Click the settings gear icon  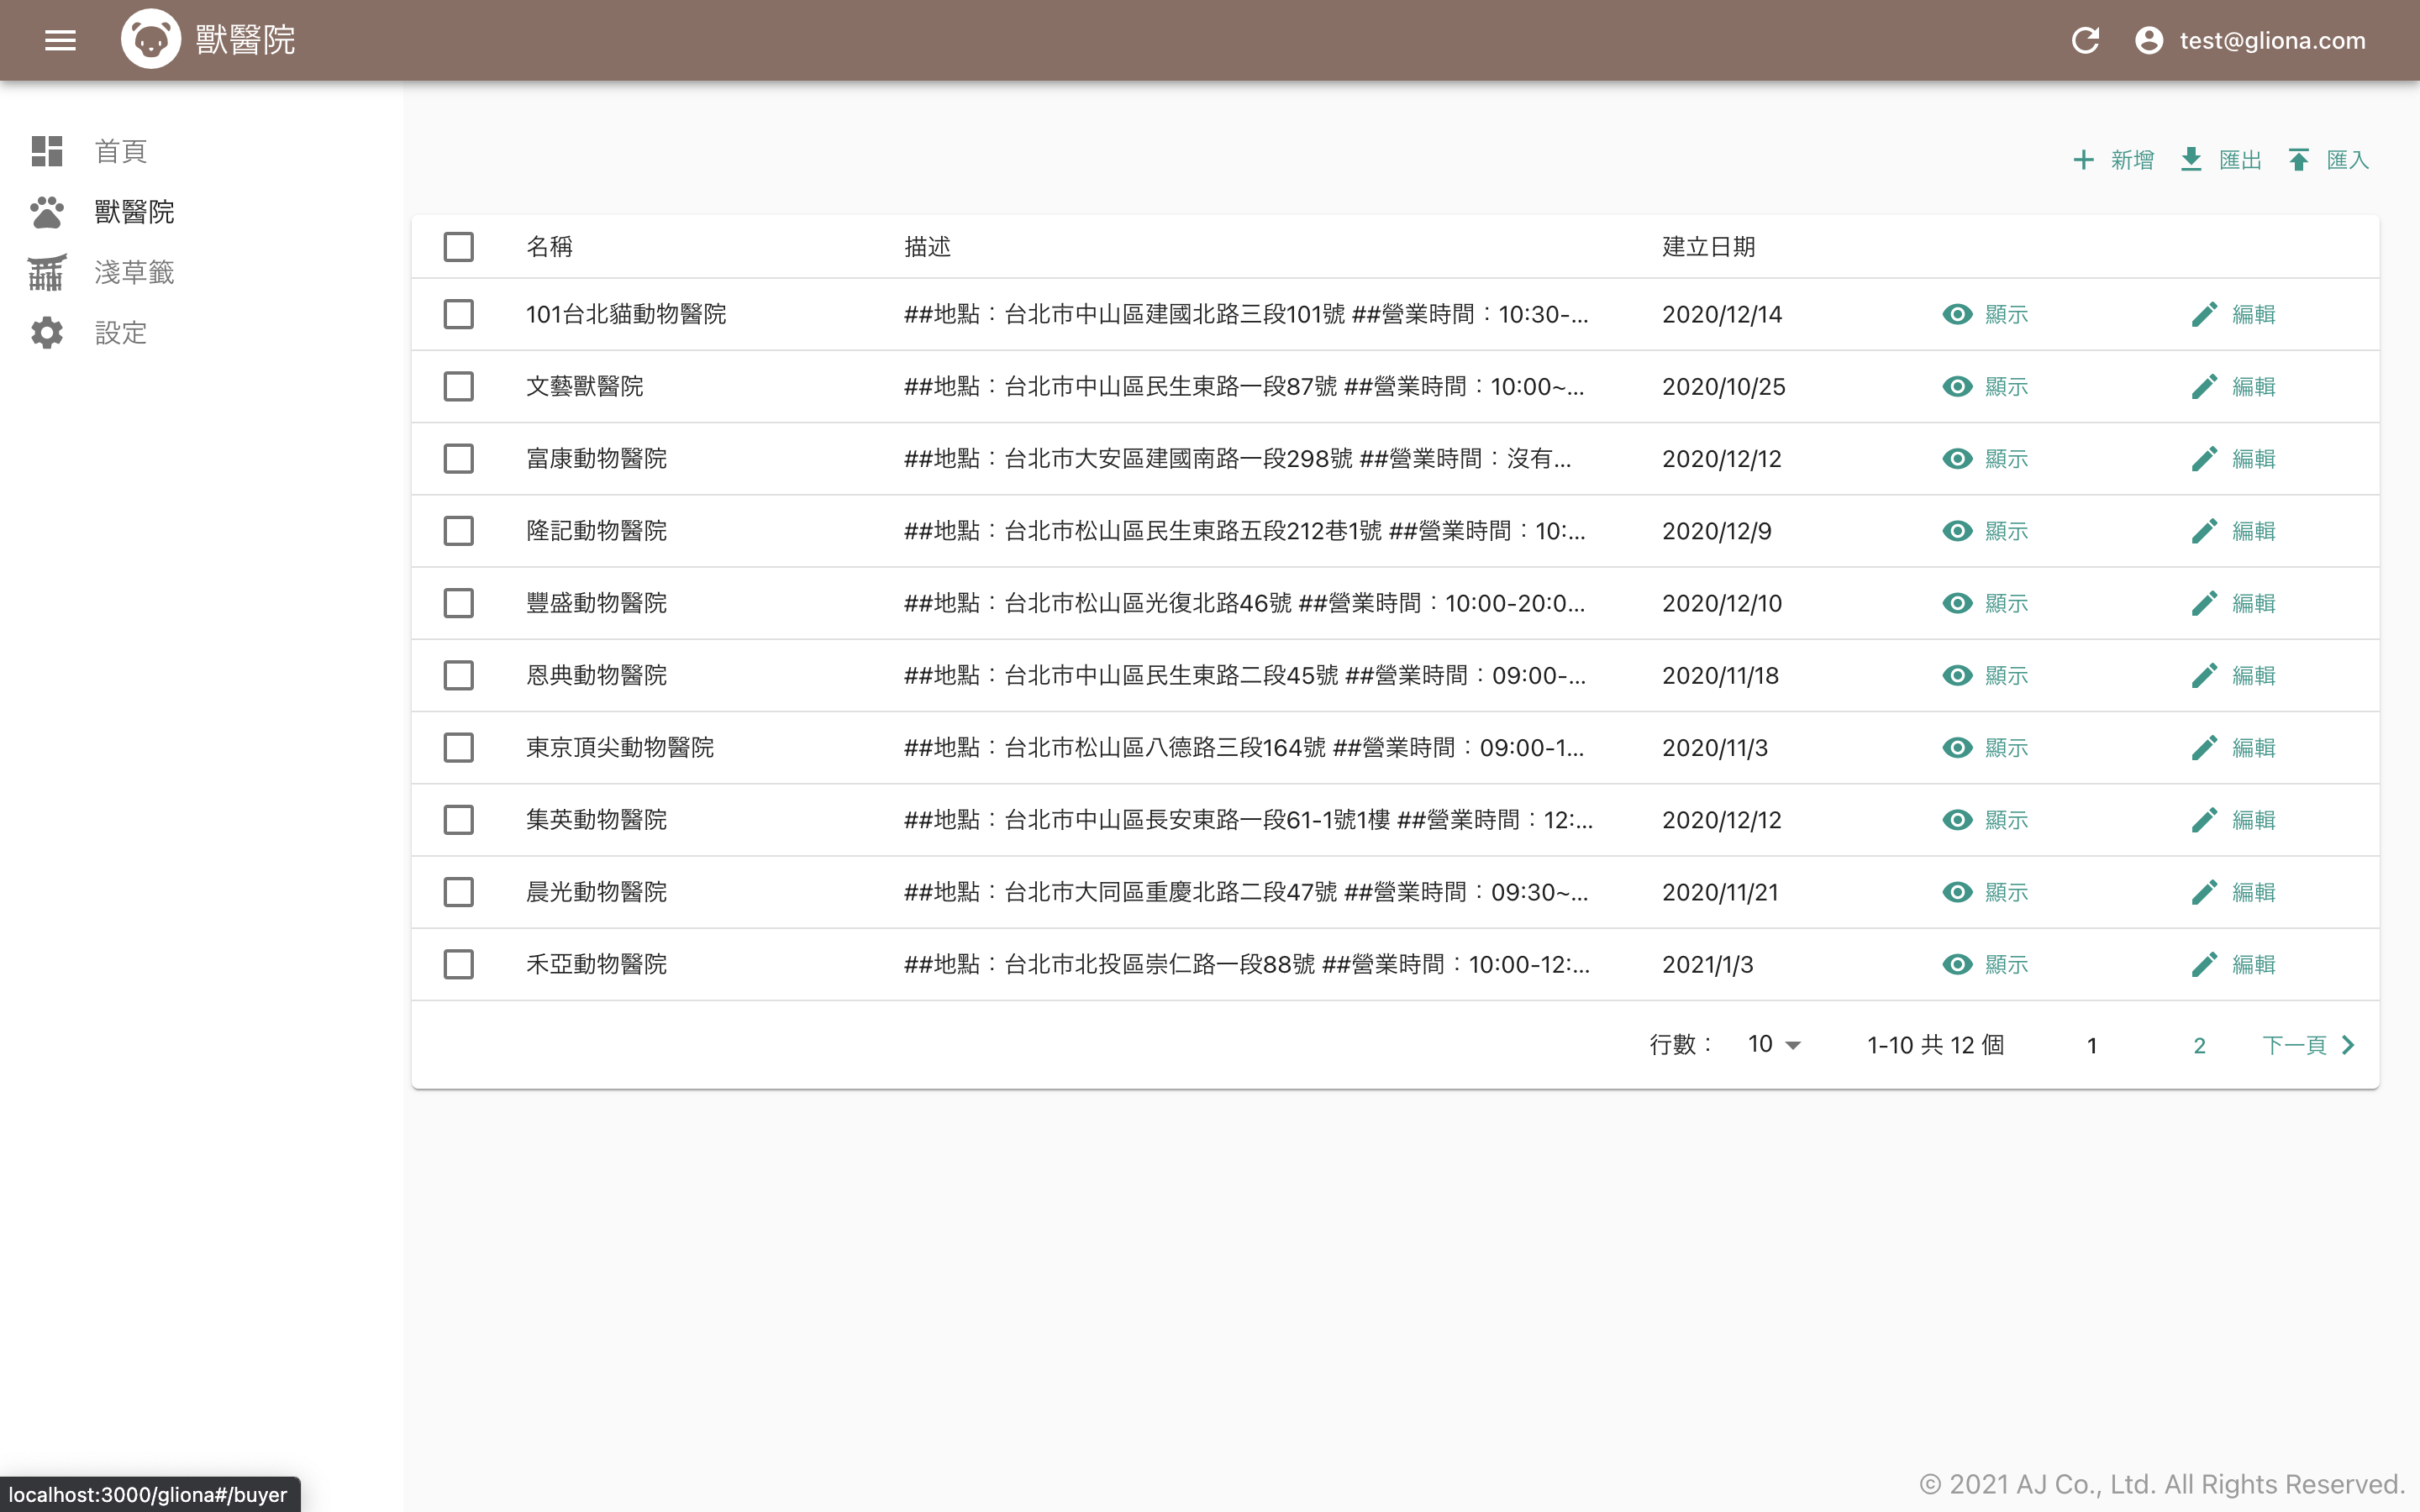tap(47, 333)
